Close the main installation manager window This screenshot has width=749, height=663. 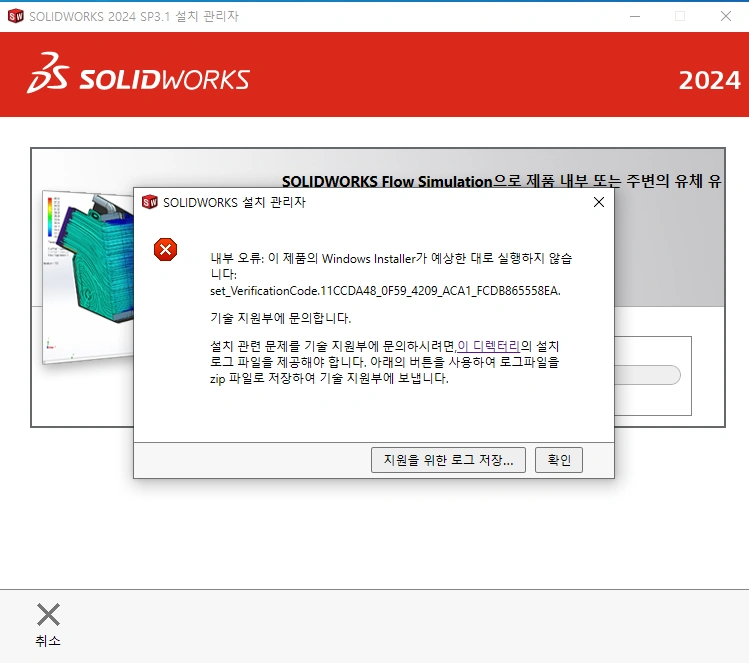[726, 16]
